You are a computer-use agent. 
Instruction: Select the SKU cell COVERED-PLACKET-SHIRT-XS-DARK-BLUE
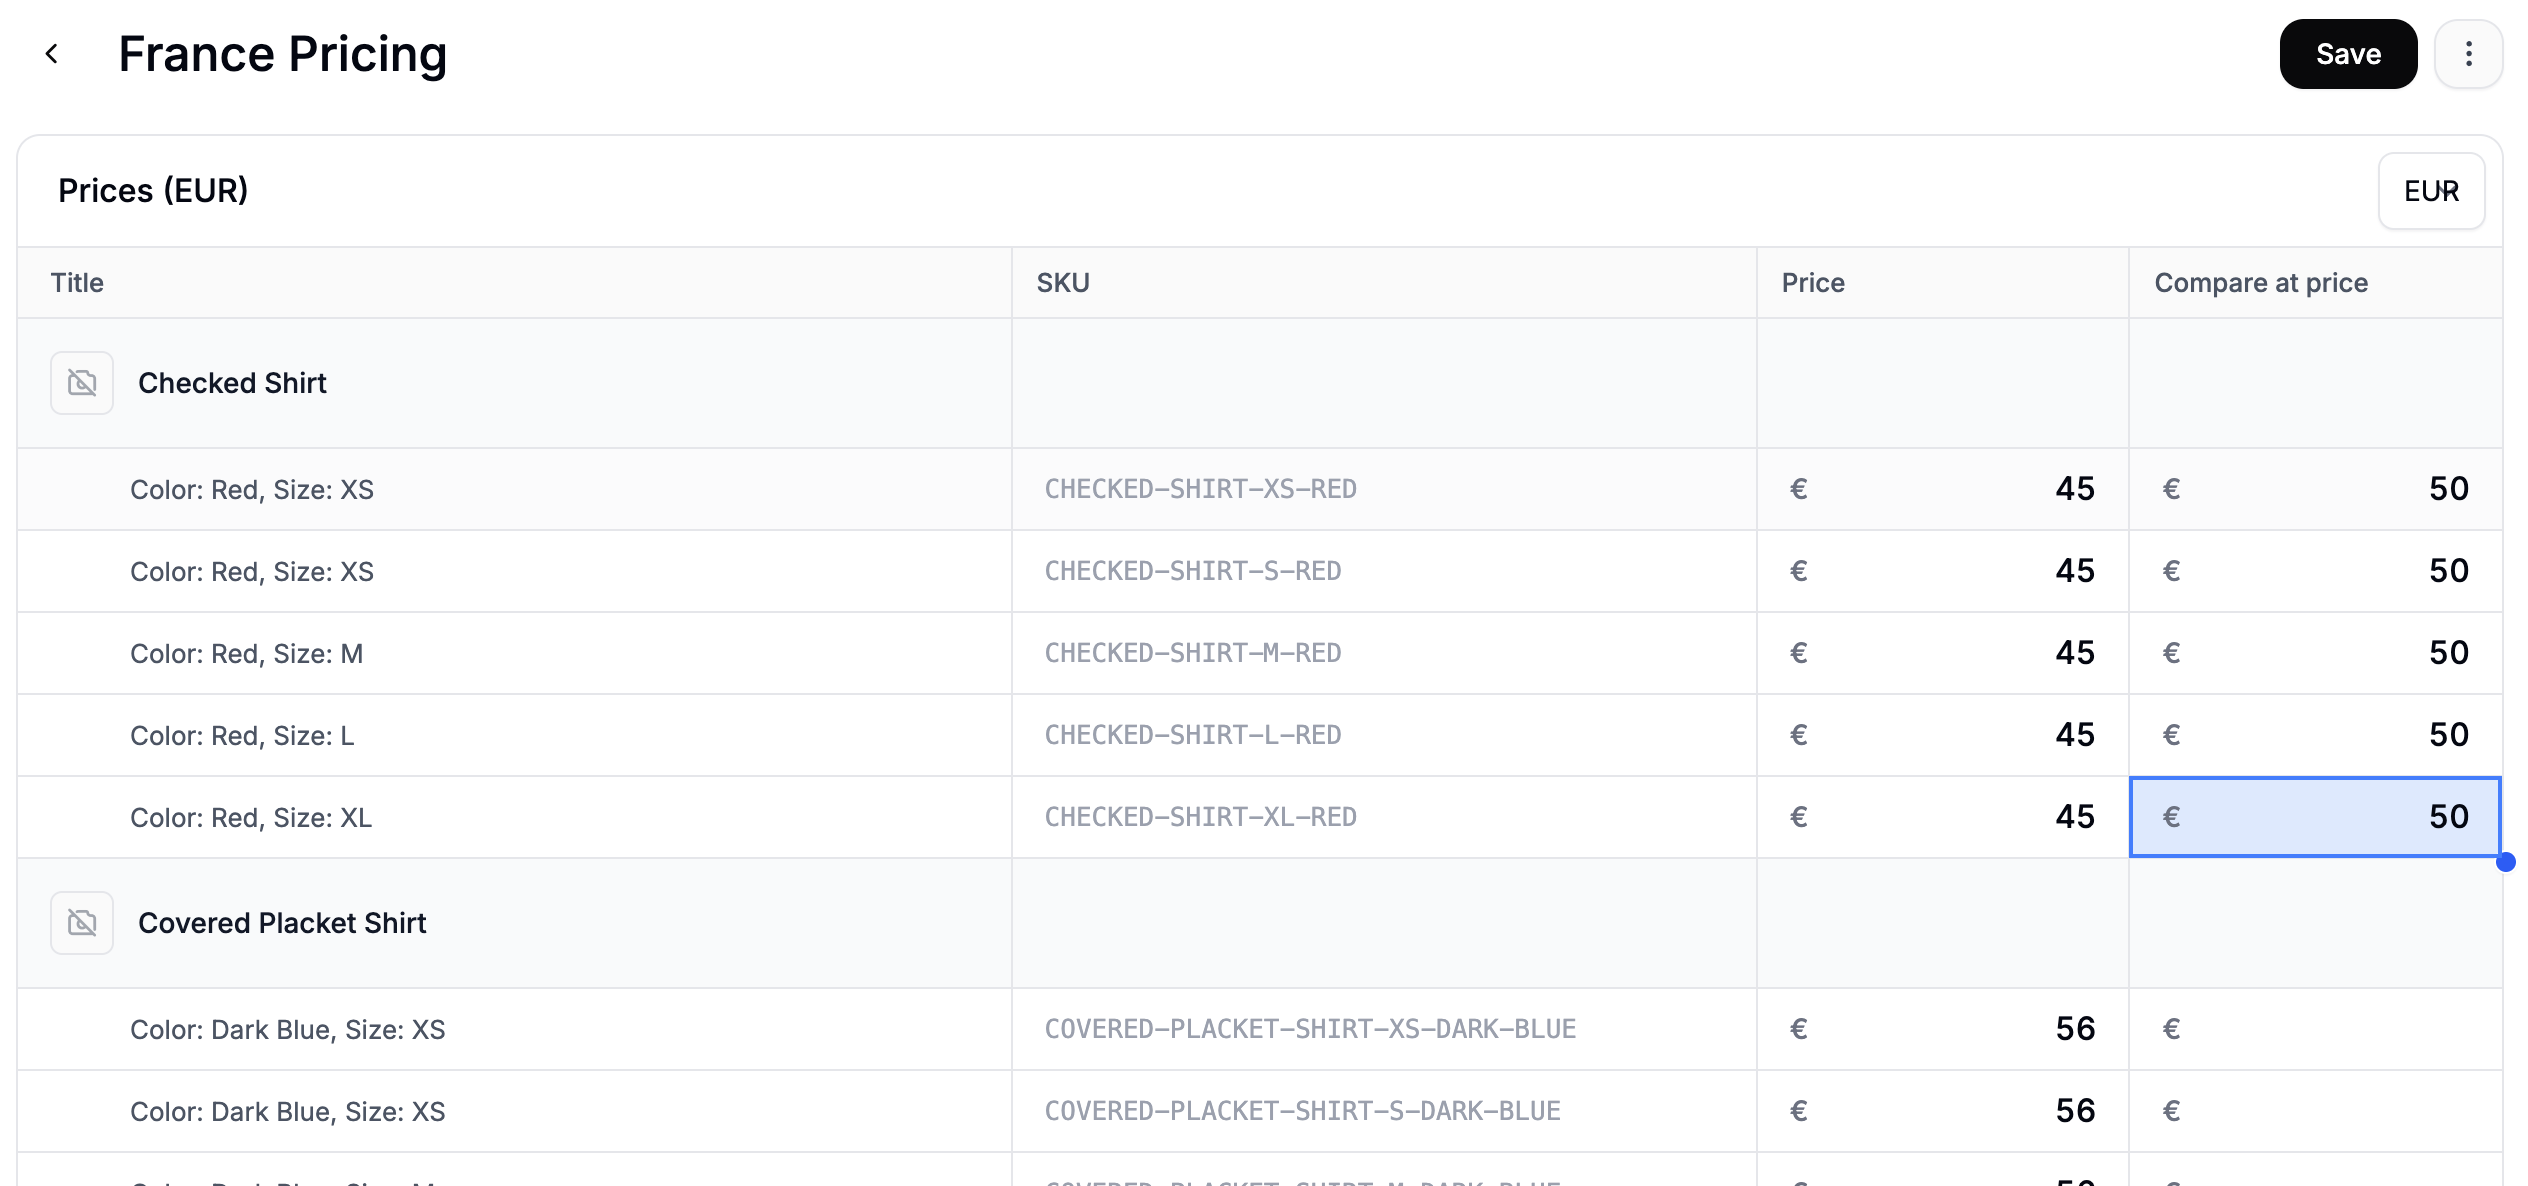click(1310, 1029)
